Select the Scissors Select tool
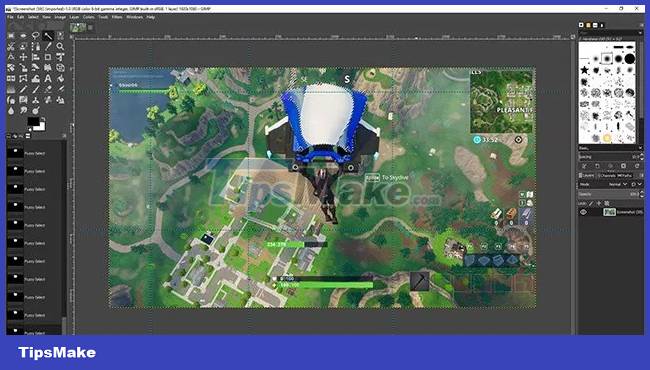This screenshot has width=650, height=370. [x=11, y=46]
